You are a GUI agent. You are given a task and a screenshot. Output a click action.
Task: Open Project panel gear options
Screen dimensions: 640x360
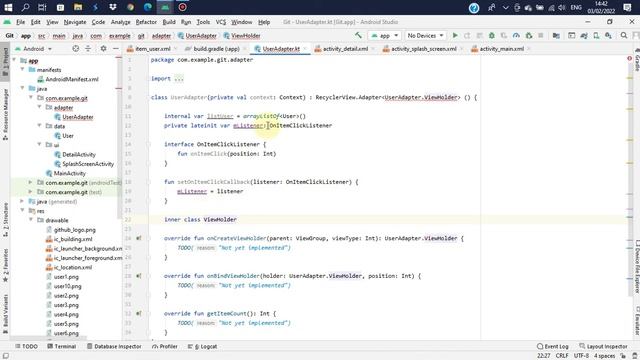(x=103, y=49)
